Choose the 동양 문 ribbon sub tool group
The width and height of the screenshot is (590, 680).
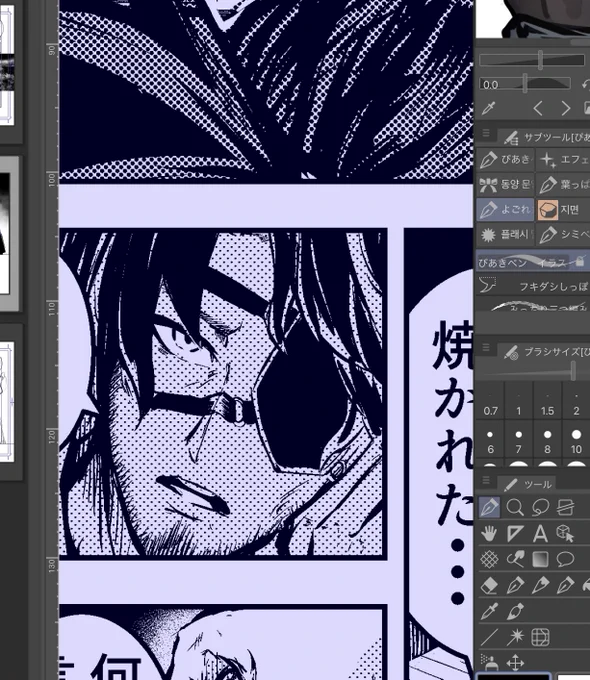[505, 185]
